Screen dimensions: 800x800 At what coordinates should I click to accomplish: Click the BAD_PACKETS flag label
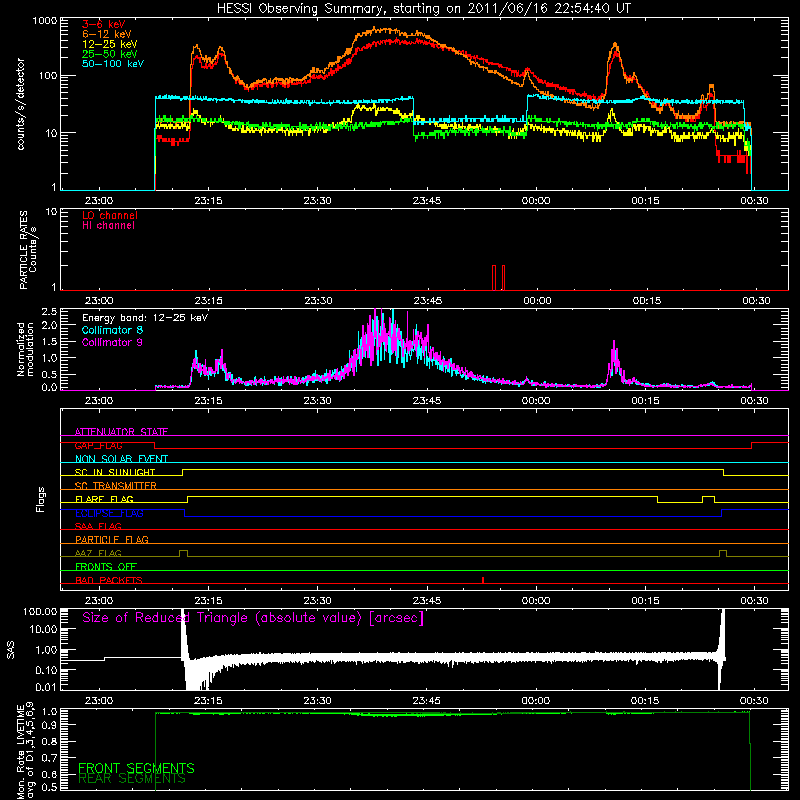109,580
